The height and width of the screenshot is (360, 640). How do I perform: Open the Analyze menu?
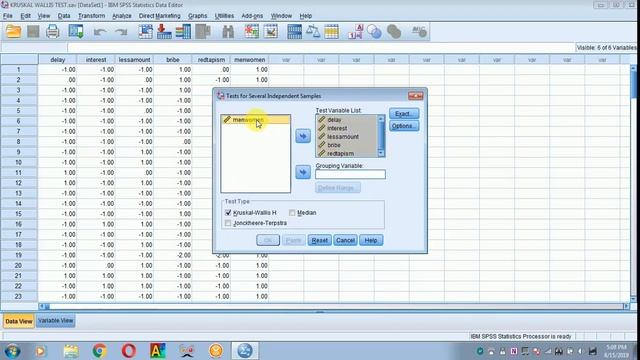click(x=122, y=16)
